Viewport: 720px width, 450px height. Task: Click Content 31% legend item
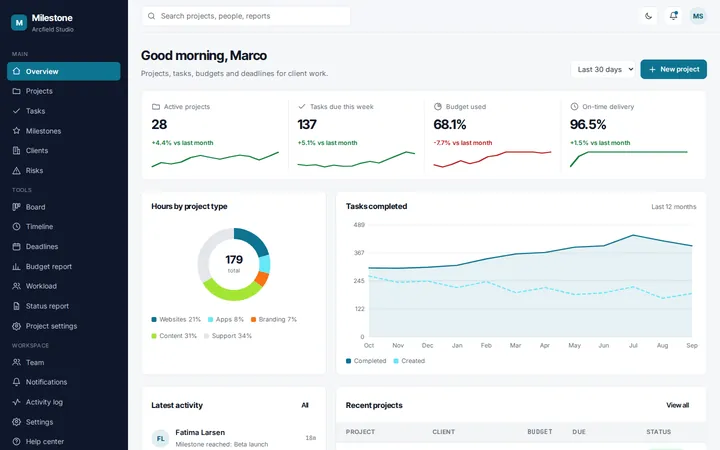[174, 336]
